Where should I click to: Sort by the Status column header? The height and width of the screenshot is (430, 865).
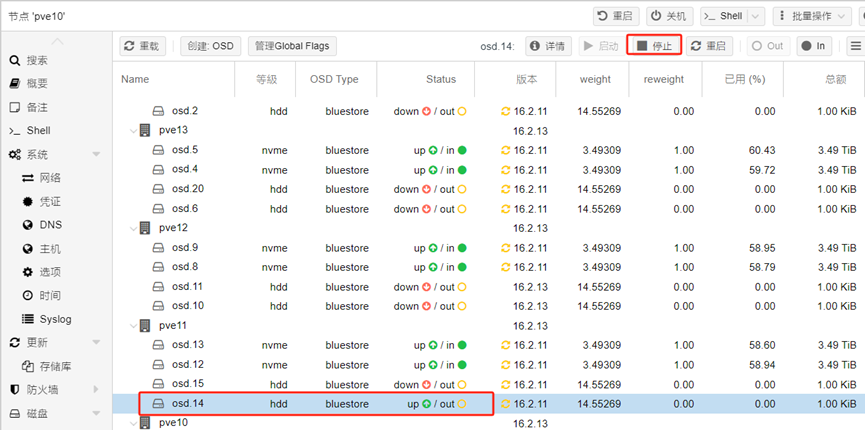pyautogui.click(x=426, y=79)
